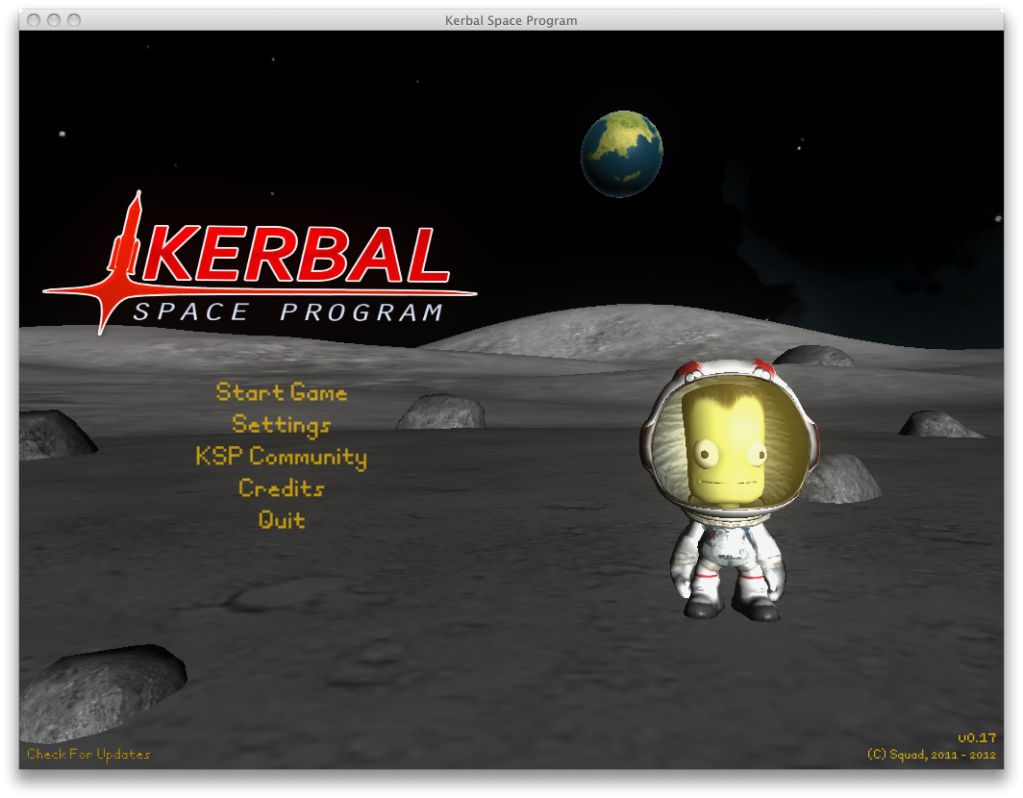
Task: Click the Squad copyright text
Action: 931,755
